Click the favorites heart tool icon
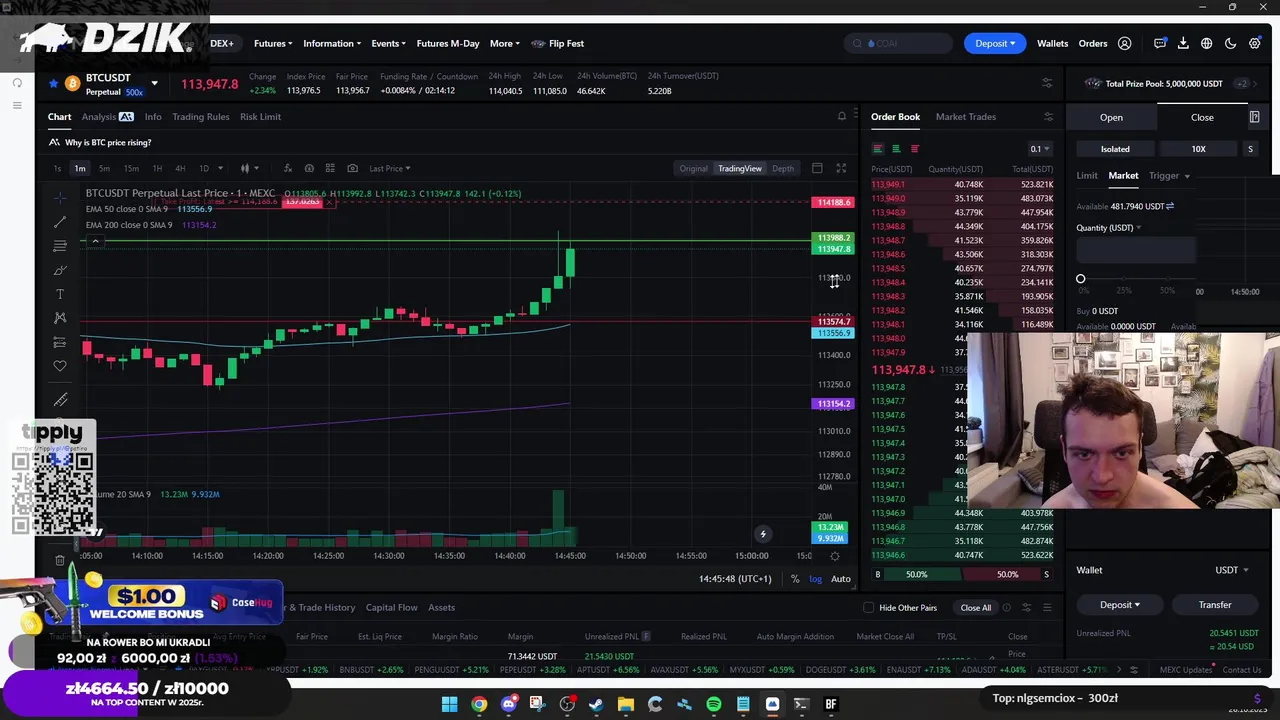 point(60,366)
